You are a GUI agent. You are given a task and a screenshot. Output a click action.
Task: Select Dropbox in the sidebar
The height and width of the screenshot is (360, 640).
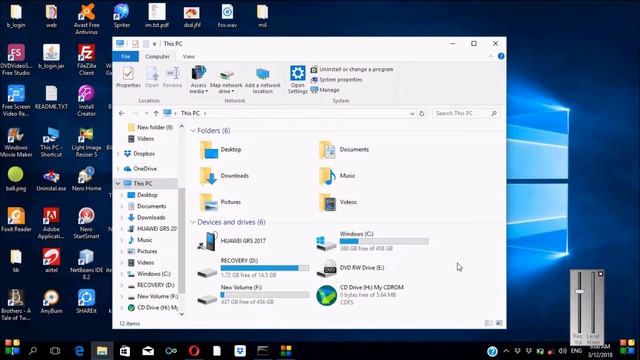(140, 154)
